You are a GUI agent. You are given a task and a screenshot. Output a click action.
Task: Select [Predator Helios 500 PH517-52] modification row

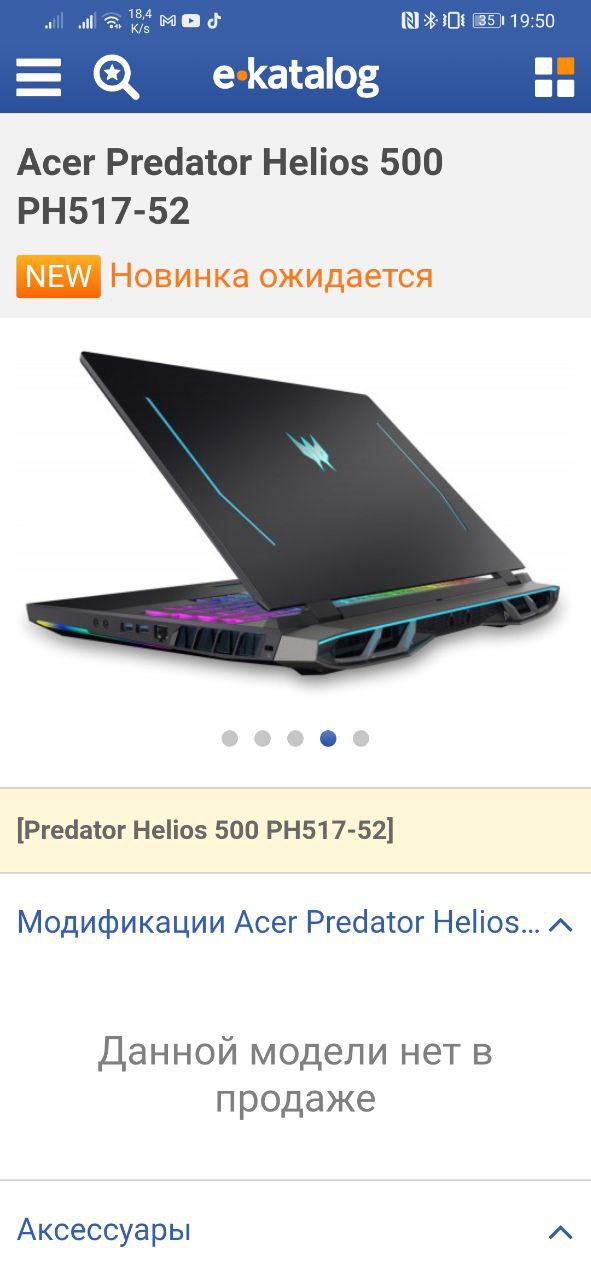[x=295, y=830]
